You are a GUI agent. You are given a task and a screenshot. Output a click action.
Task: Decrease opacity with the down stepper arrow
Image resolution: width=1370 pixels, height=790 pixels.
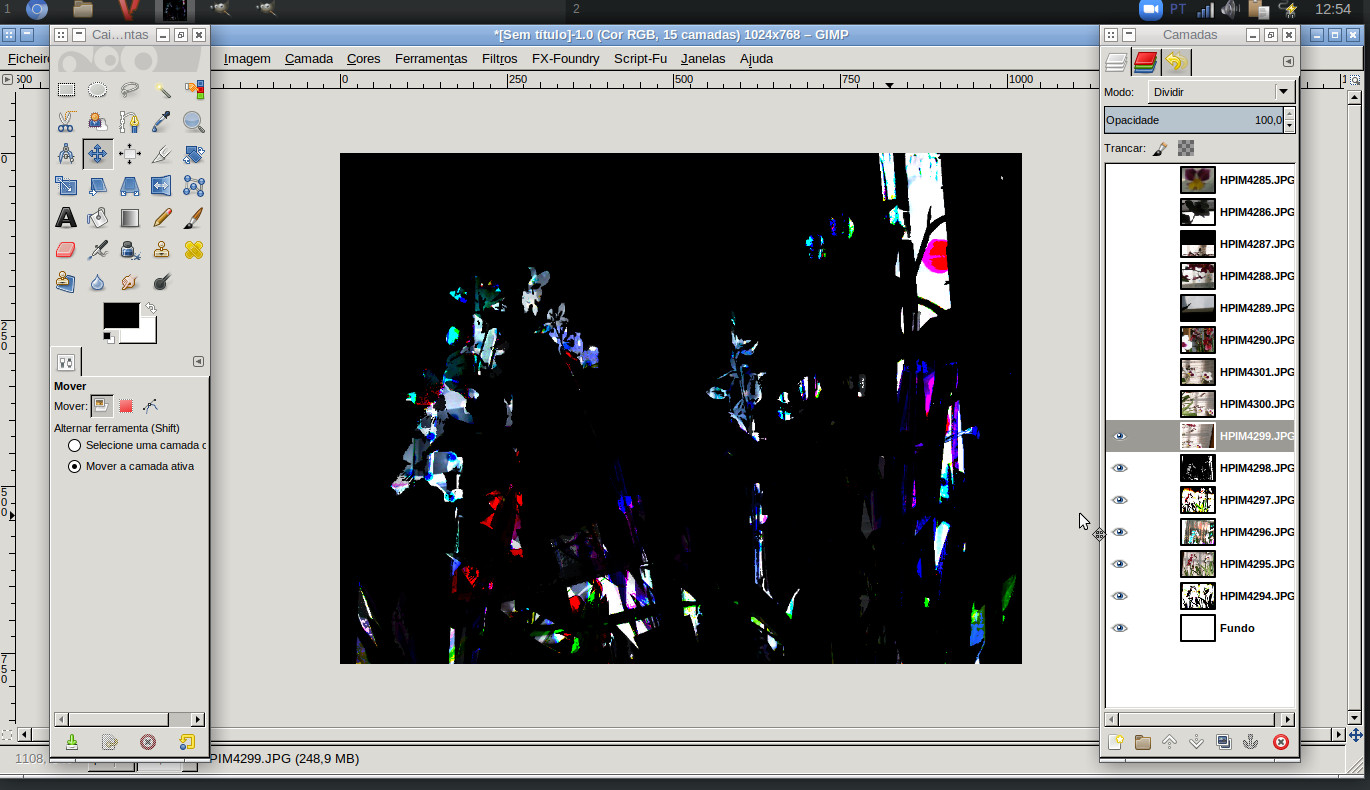pyautogui.click(x=1289, y=126)
